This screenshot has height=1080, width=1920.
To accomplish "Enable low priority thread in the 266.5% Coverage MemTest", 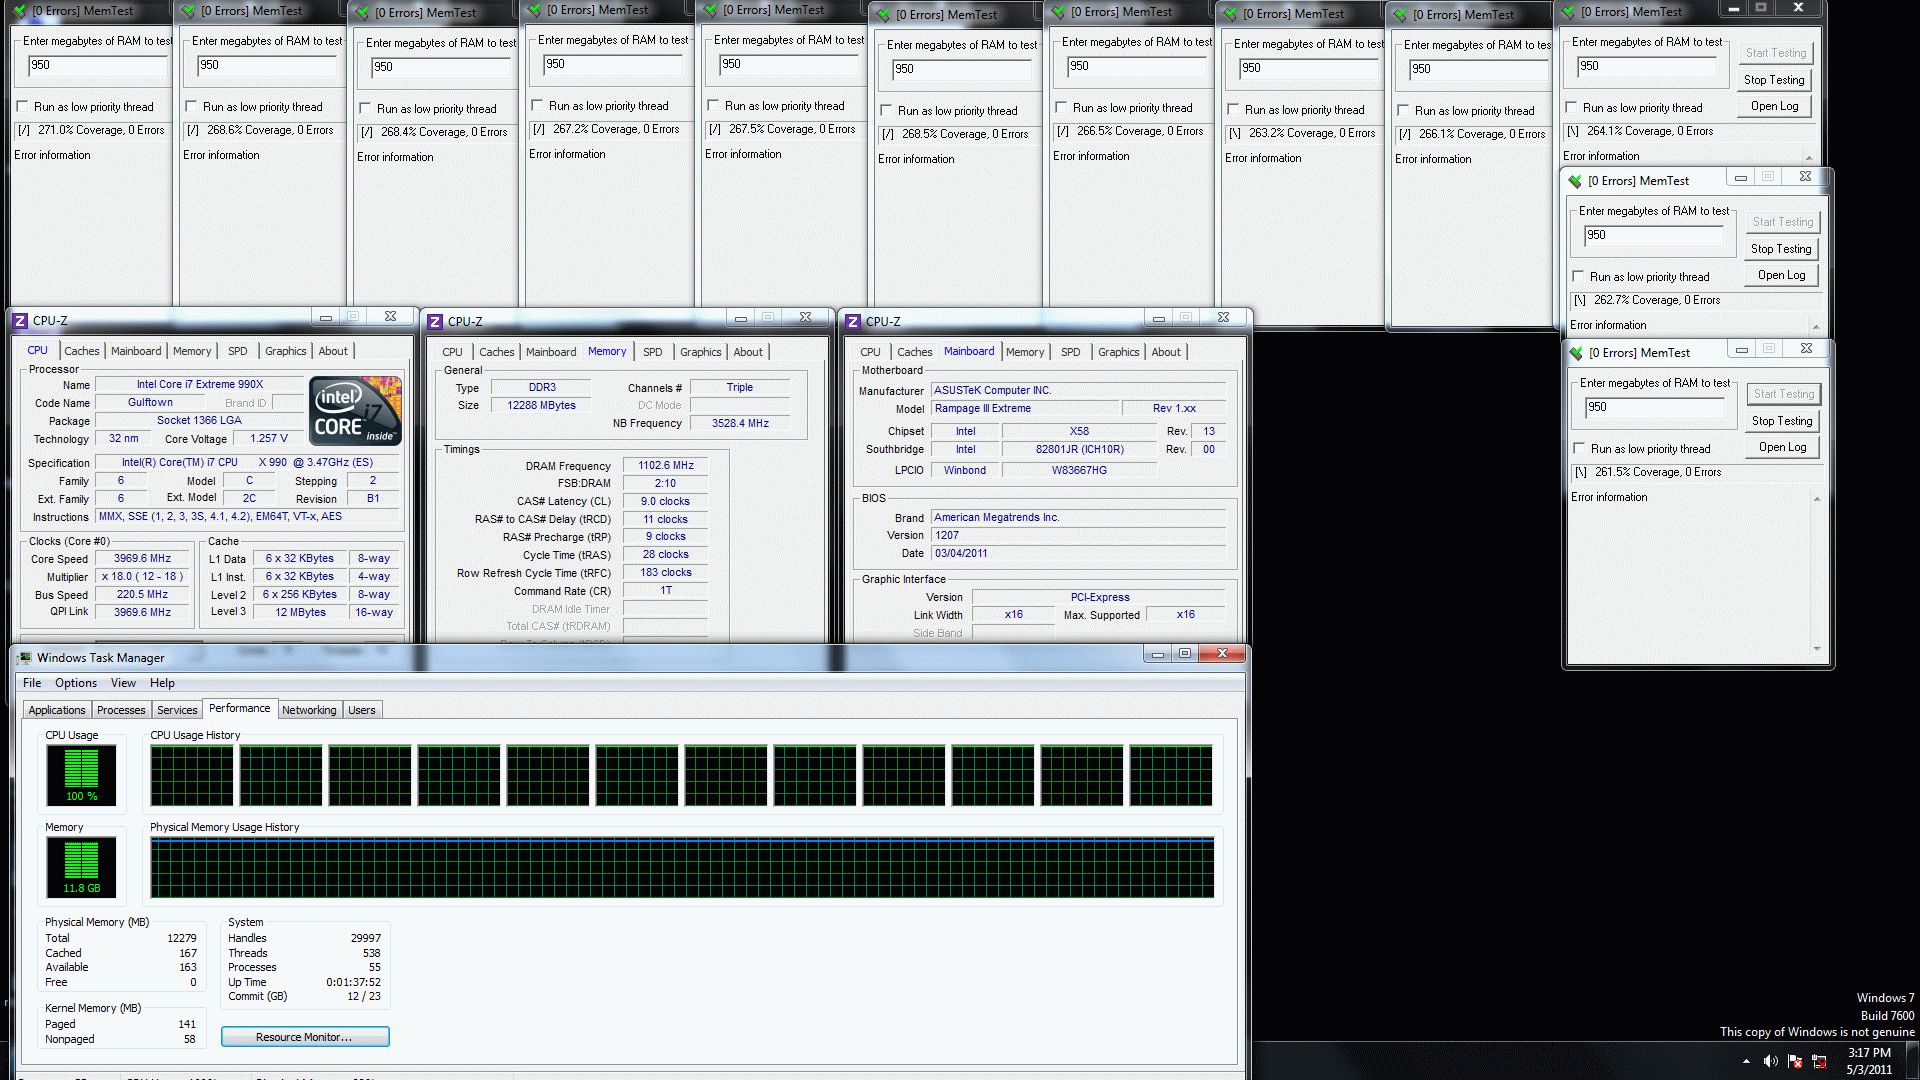I will point(1061,108).
